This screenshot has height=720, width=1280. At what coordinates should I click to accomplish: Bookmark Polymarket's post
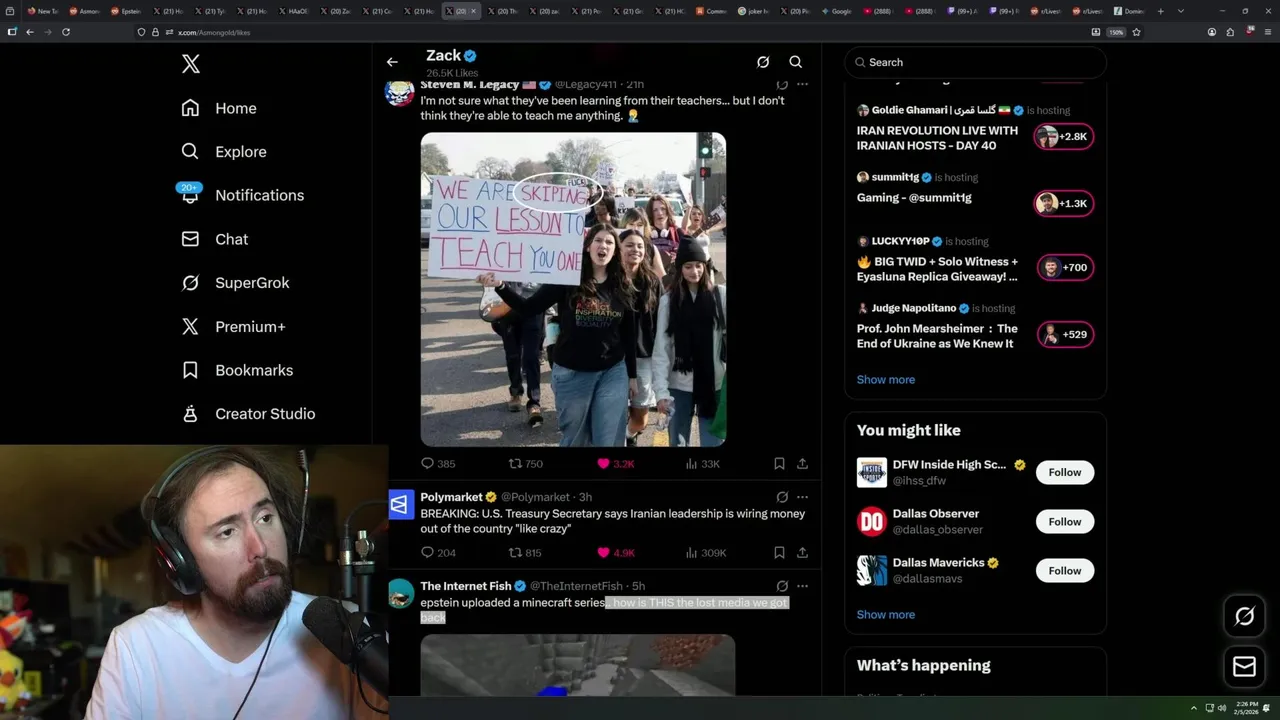coord(779,553)
